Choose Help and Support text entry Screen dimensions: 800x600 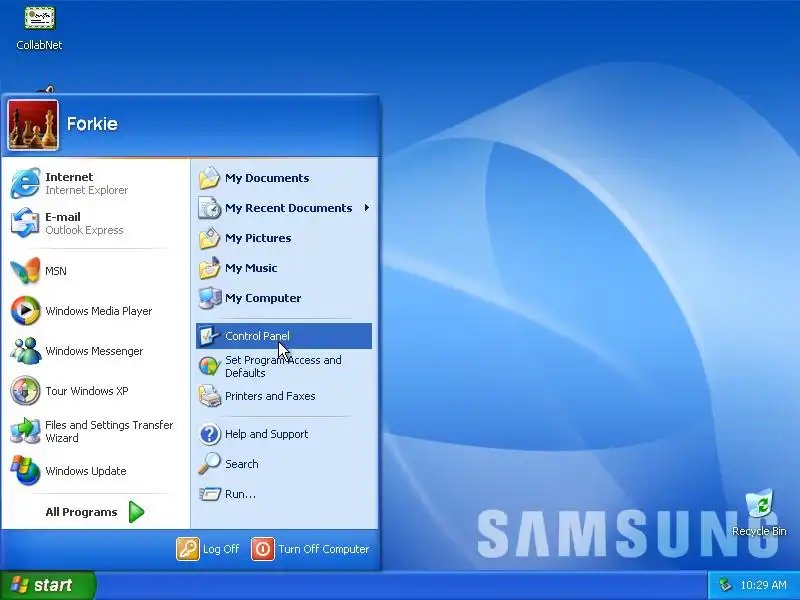click(x=266, y=434)
